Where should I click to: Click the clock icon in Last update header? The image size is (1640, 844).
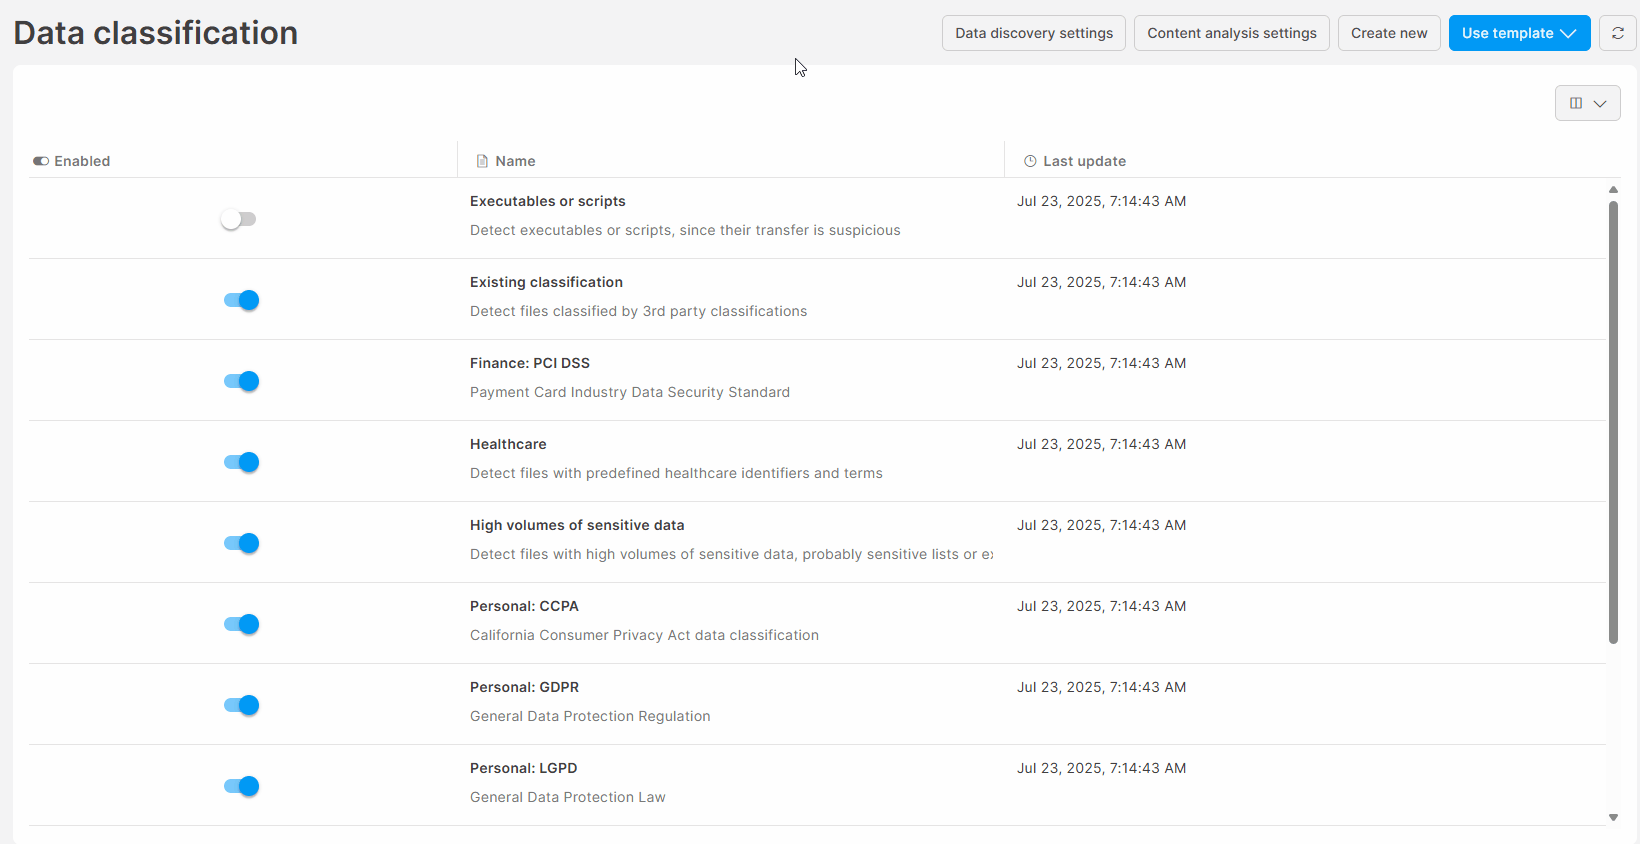[1030, 161]
